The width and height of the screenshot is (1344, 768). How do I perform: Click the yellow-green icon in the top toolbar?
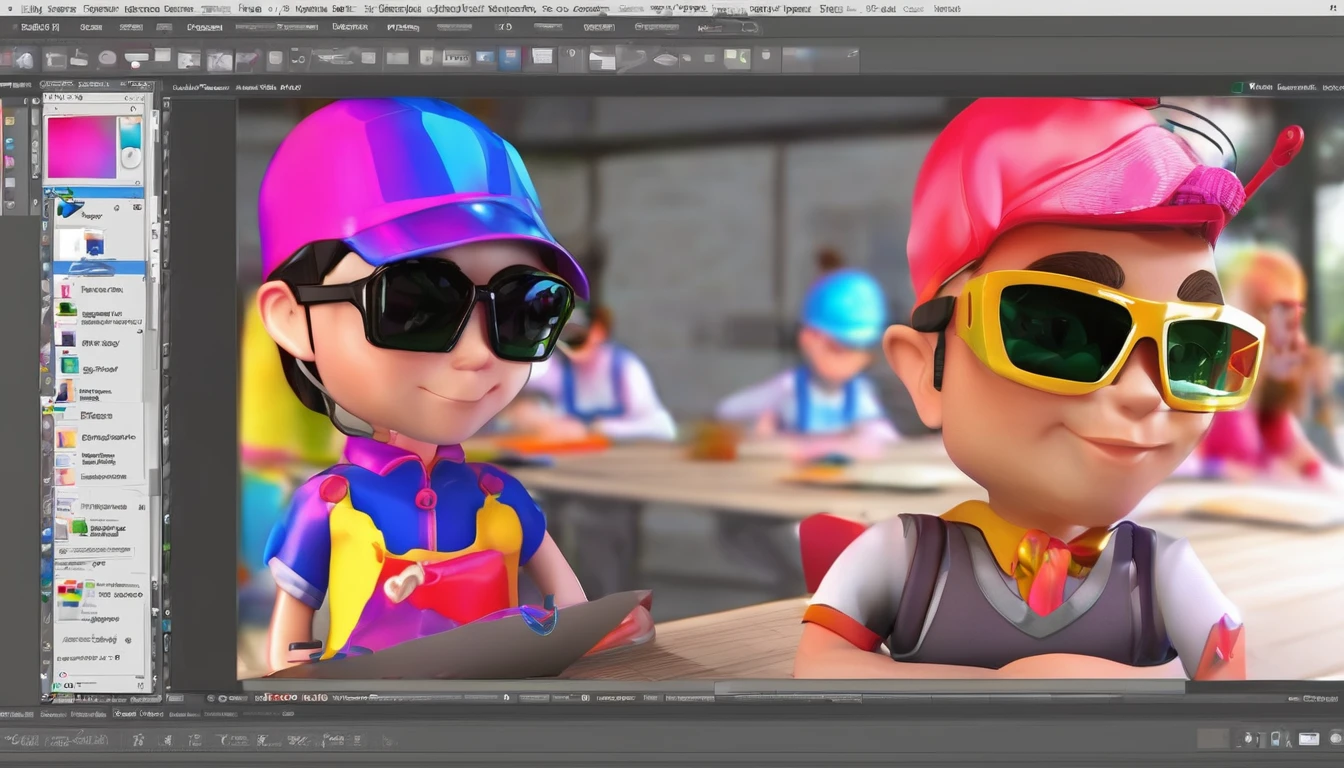(x=737, y=58)
